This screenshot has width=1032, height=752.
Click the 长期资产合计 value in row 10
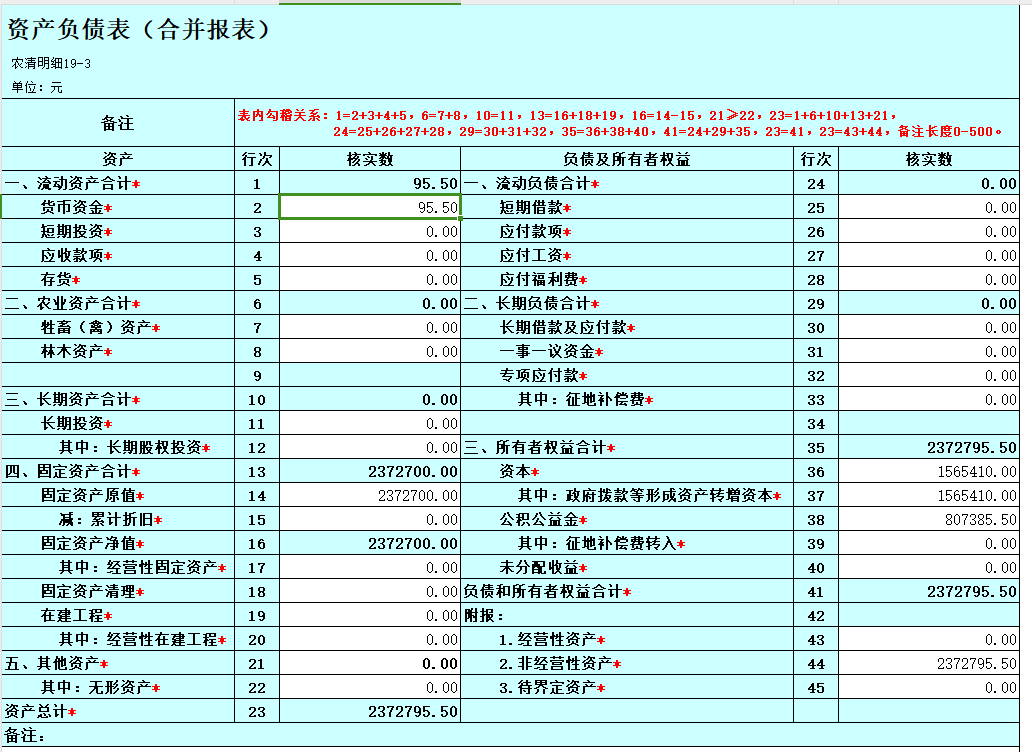click(x=370, y=399)
